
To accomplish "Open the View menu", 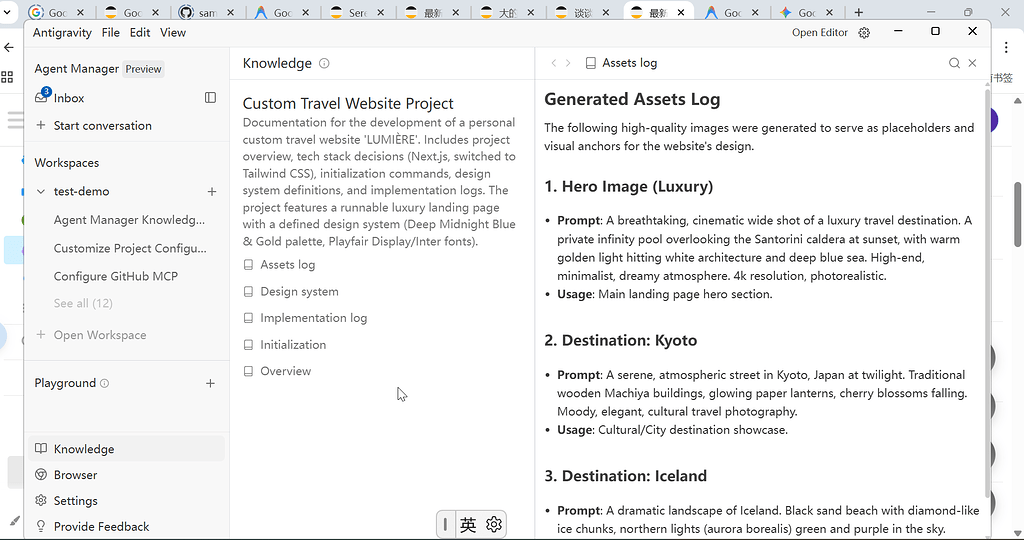I will 173,33.
